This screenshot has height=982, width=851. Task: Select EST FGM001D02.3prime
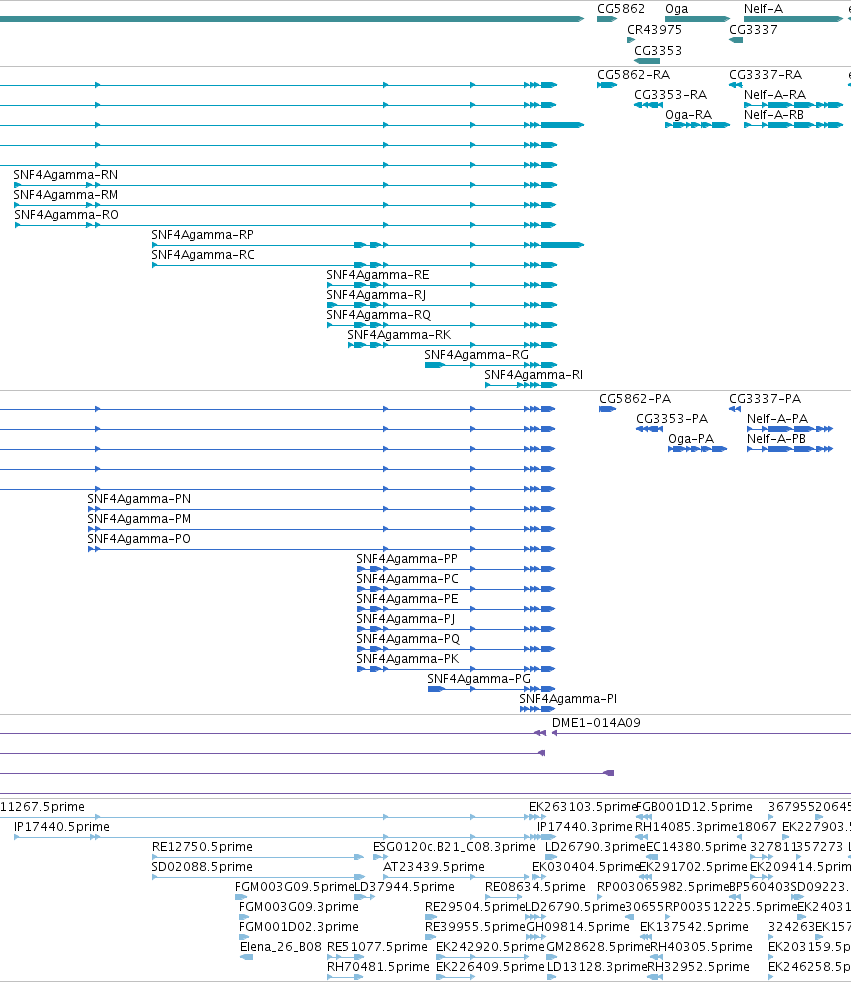(x=299, y=928)
